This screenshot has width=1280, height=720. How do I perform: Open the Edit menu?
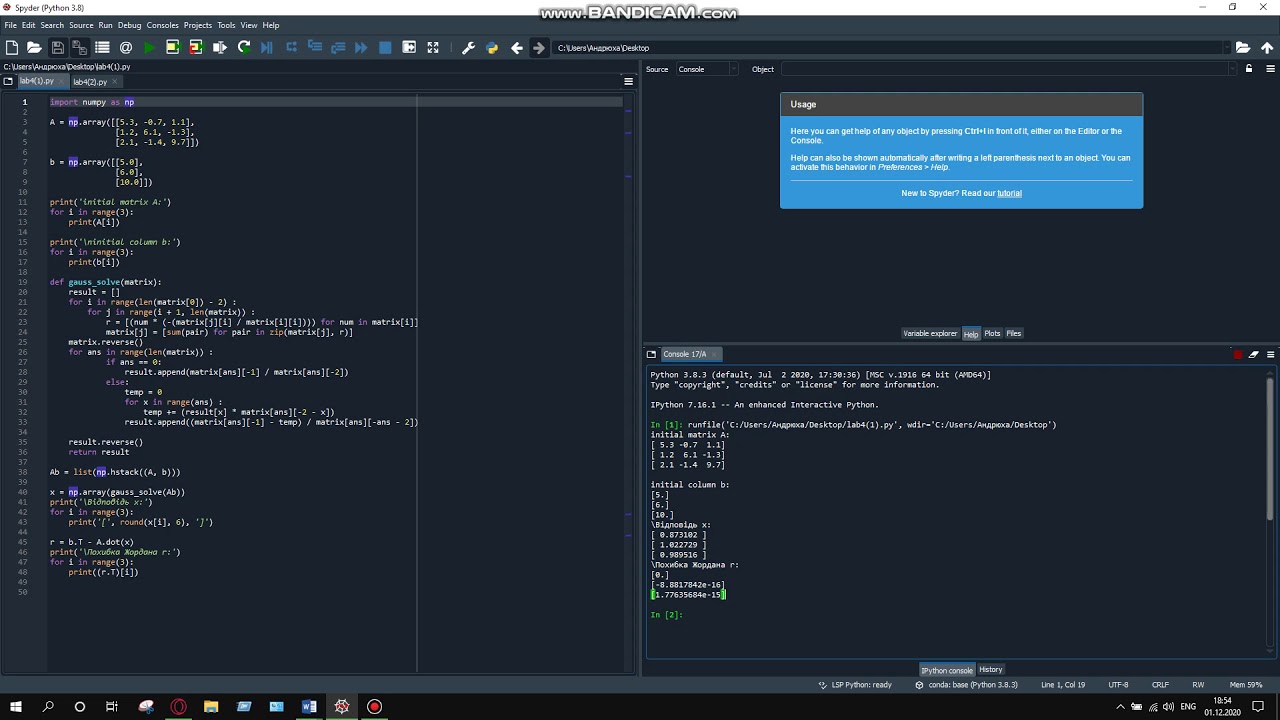coord(28,25)
